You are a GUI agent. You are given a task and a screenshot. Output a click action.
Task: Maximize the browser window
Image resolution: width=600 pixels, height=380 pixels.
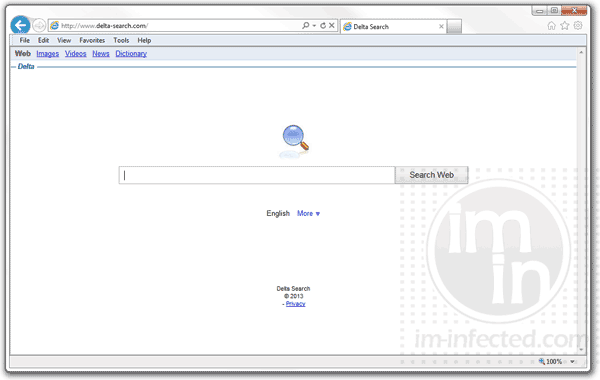tap(554, 11)
